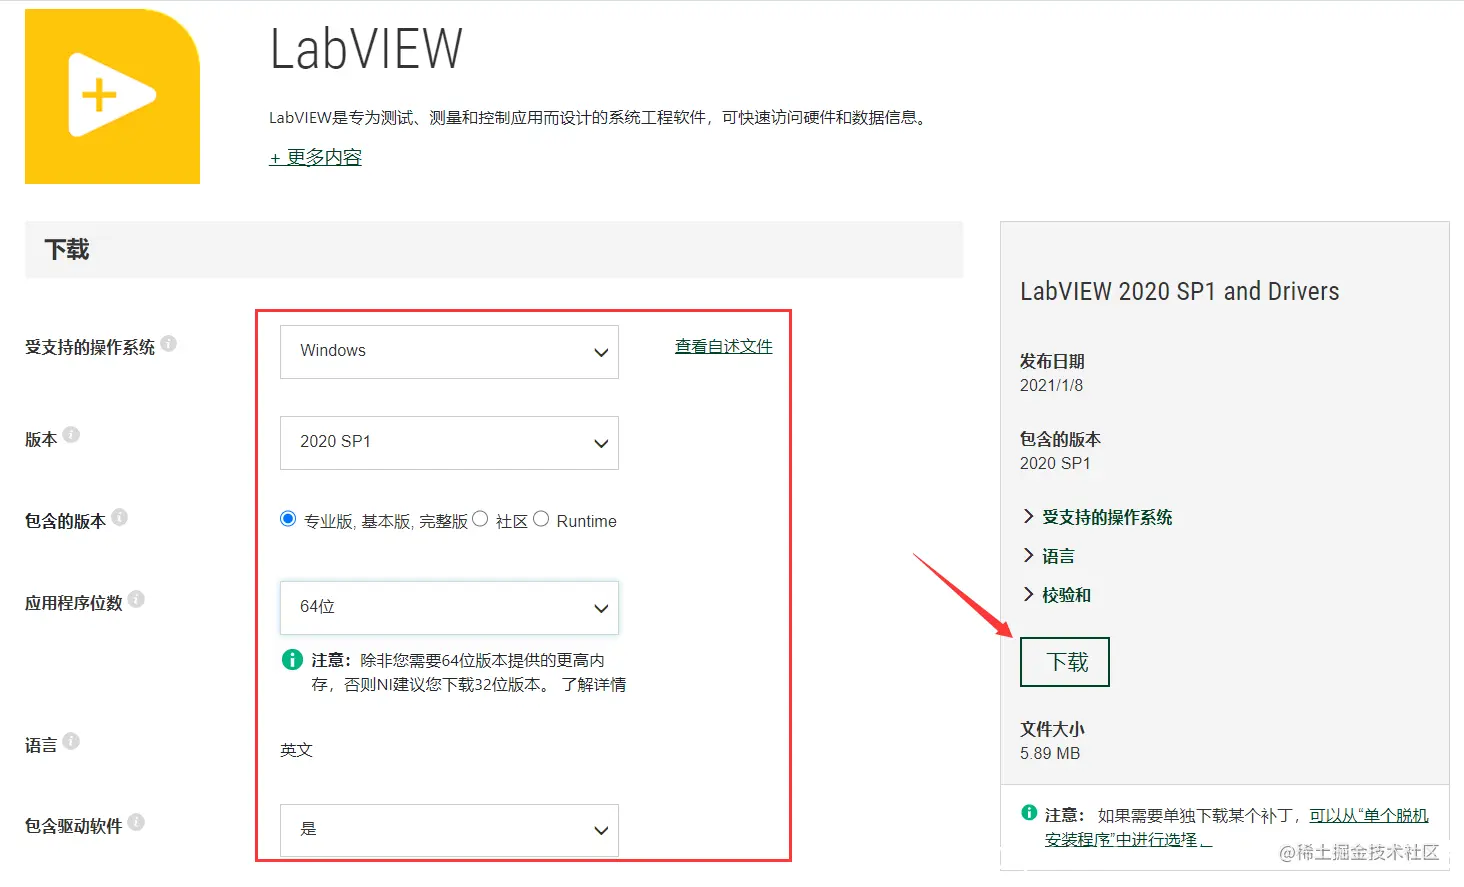Open the 查看自述文件 readme link

click(x=724, y=347)
